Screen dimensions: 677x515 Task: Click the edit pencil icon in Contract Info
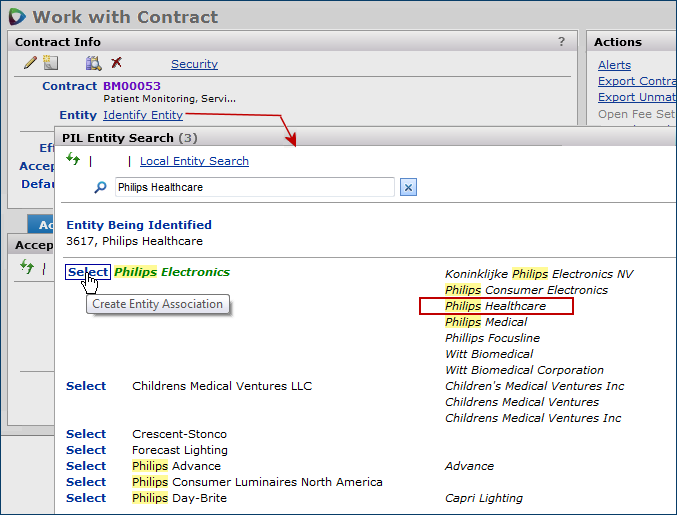coord(30,63)
